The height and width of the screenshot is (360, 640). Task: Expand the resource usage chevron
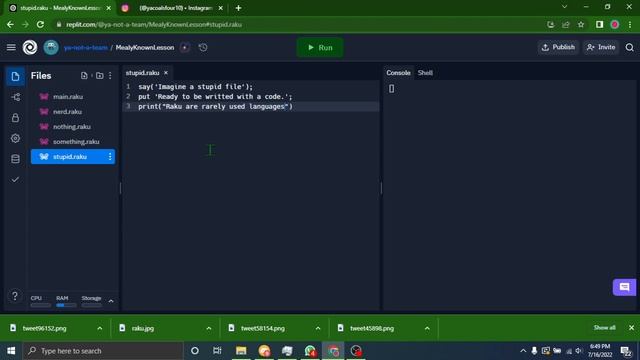tap(111, 301)
